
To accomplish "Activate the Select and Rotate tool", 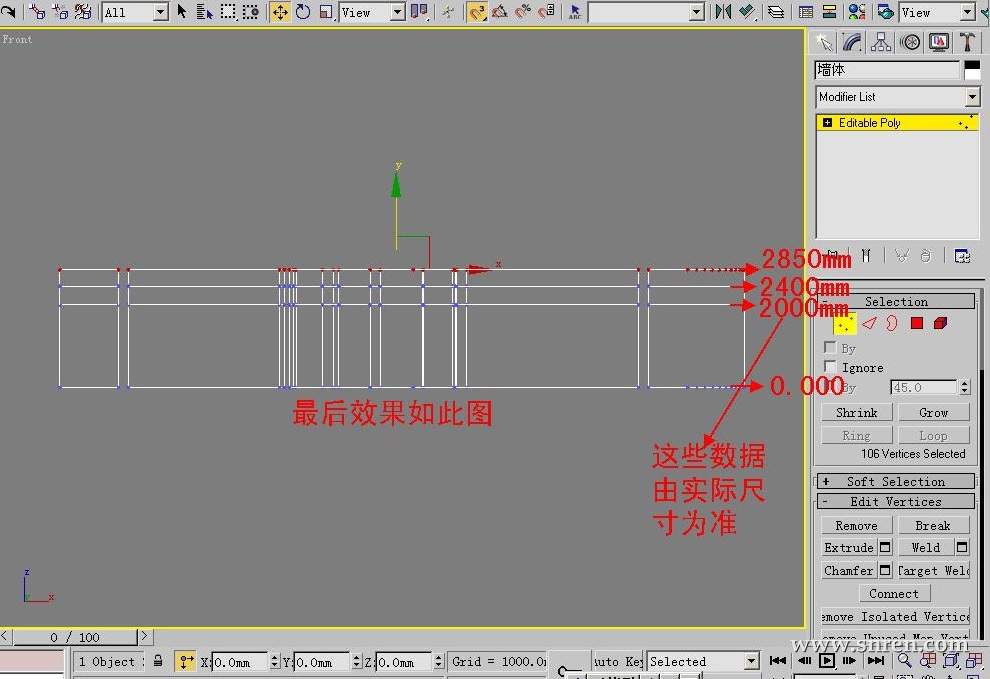I will pyautogui.click(x=303, y=11).
